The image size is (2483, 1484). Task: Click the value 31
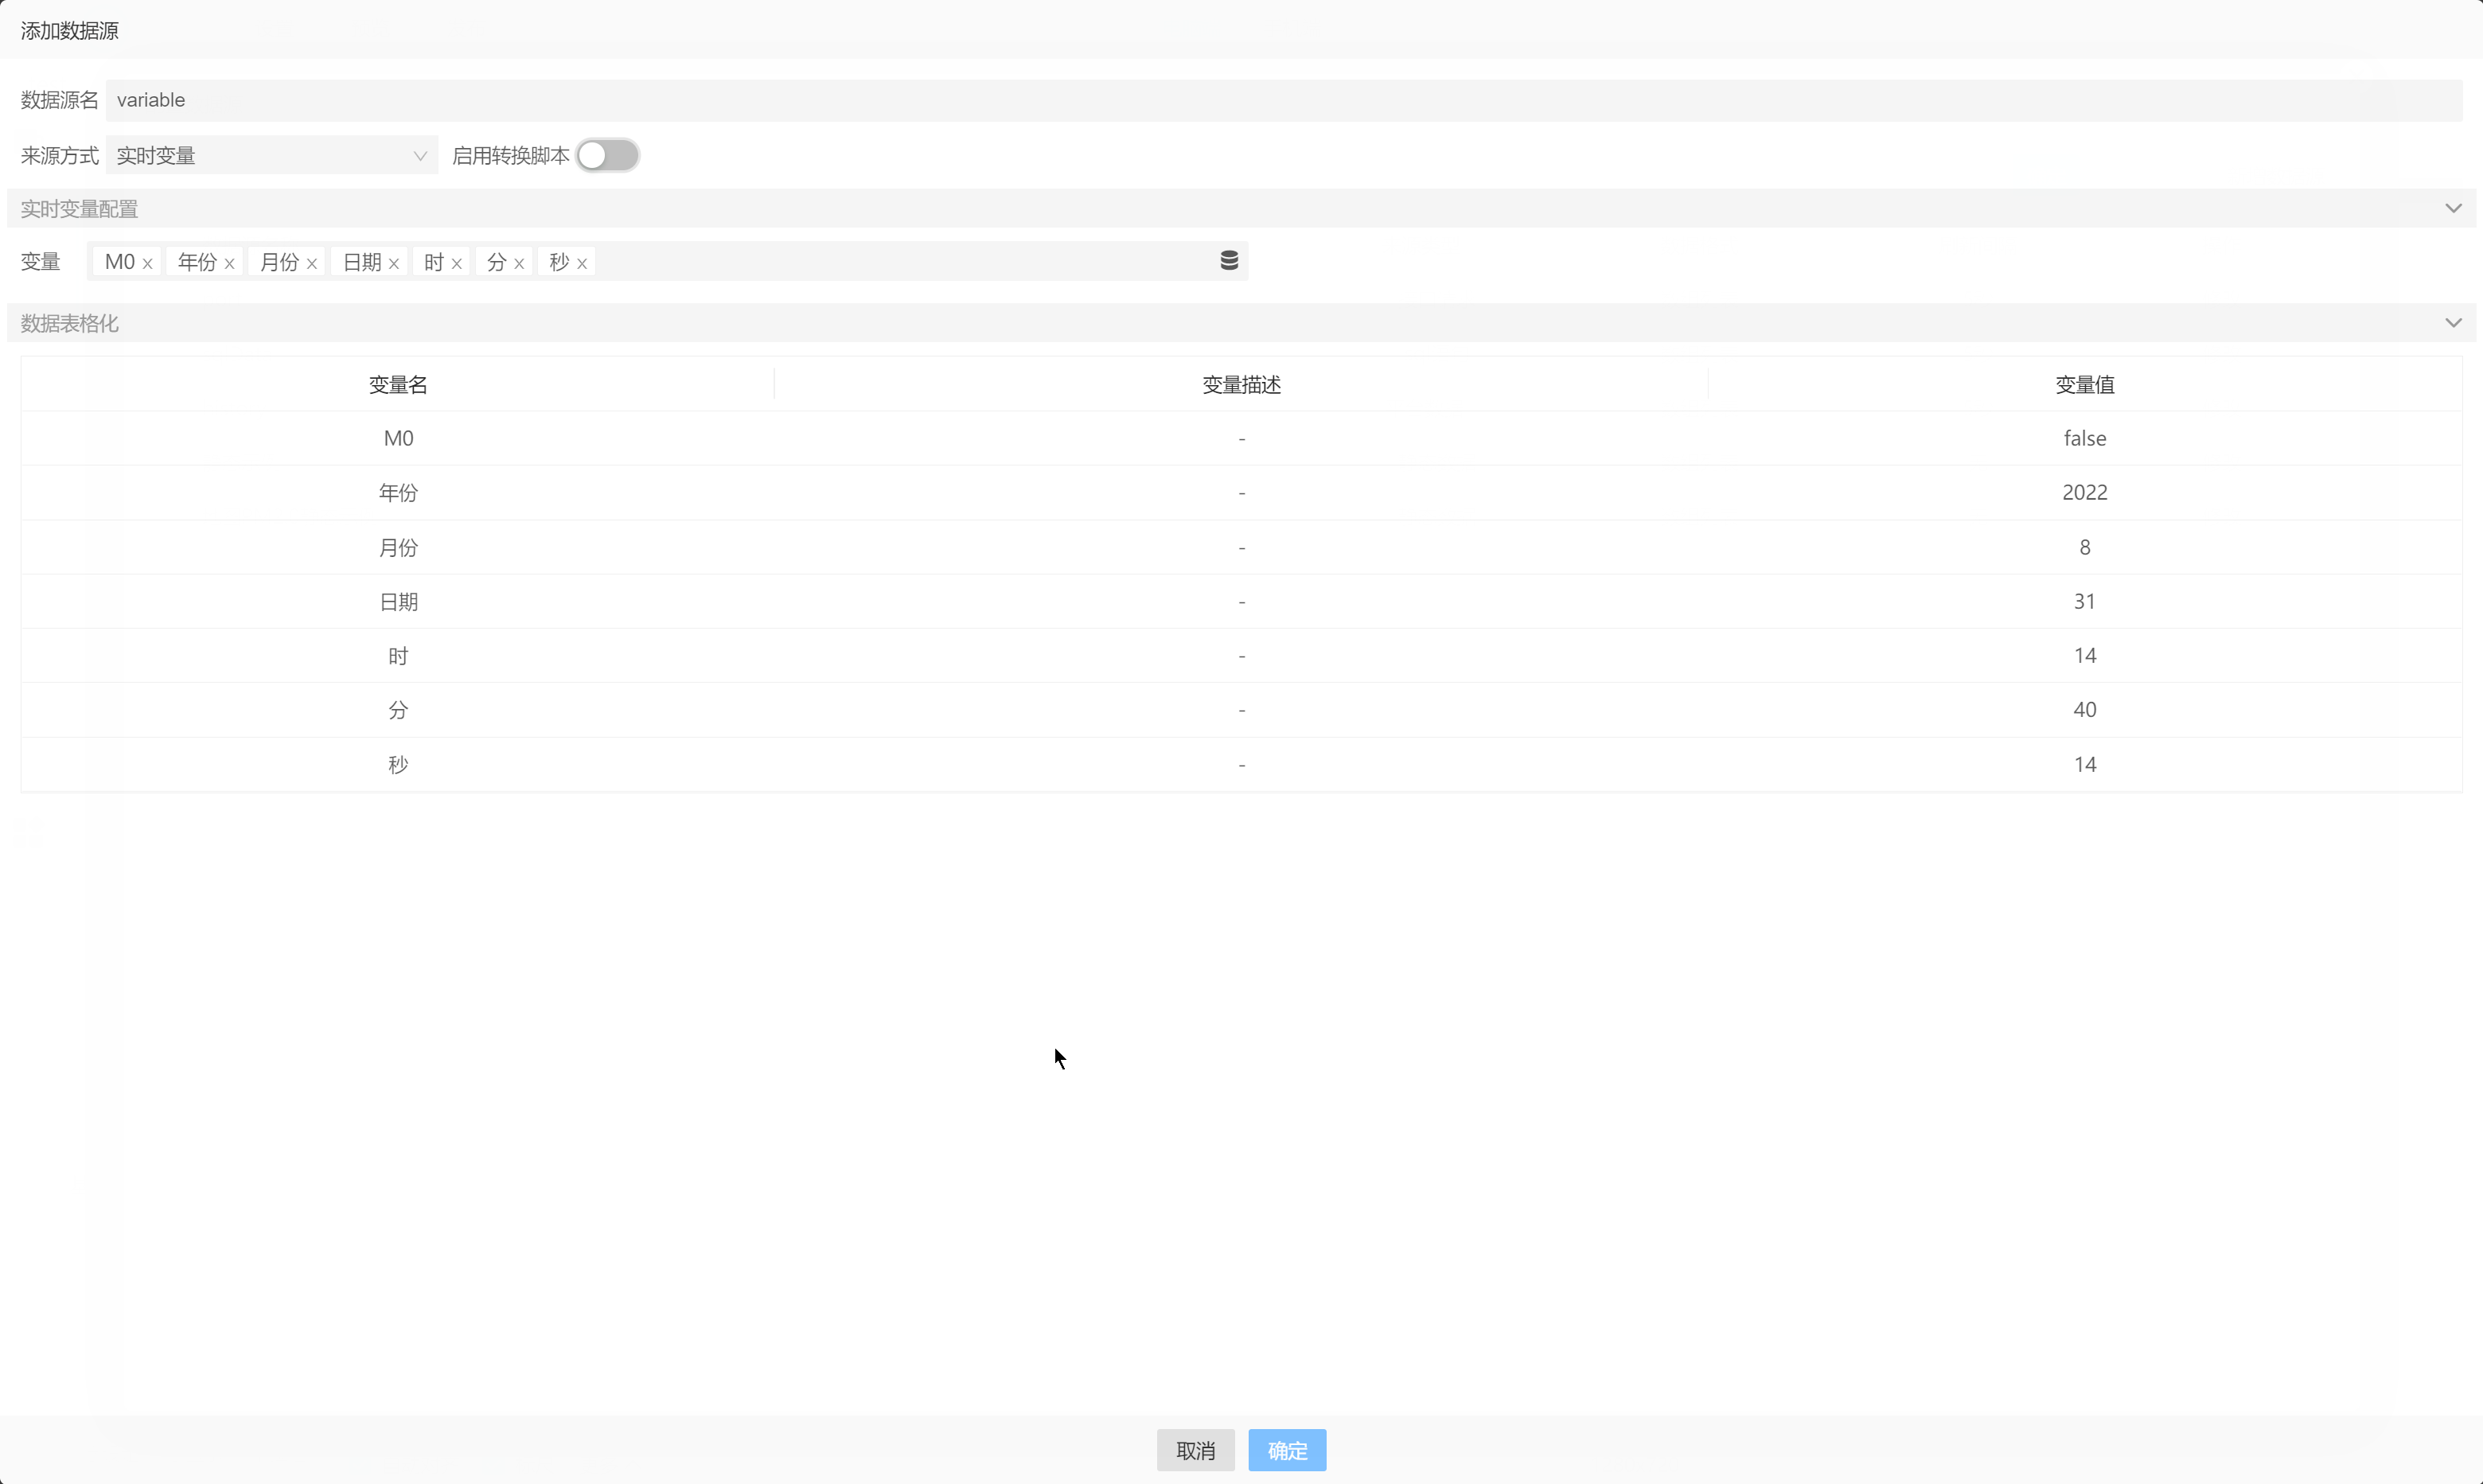[x=2084, y=601]
